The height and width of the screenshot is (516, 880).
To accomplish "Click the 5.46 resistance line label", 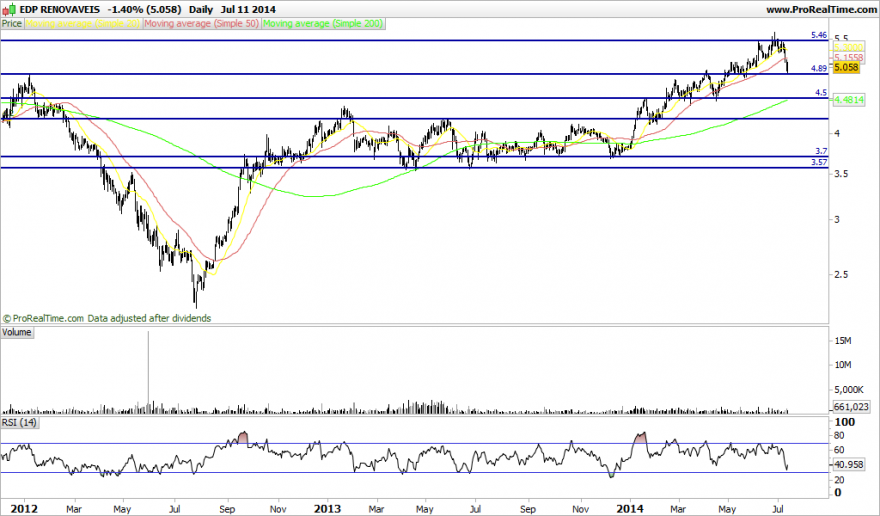I will coord(819,35).
